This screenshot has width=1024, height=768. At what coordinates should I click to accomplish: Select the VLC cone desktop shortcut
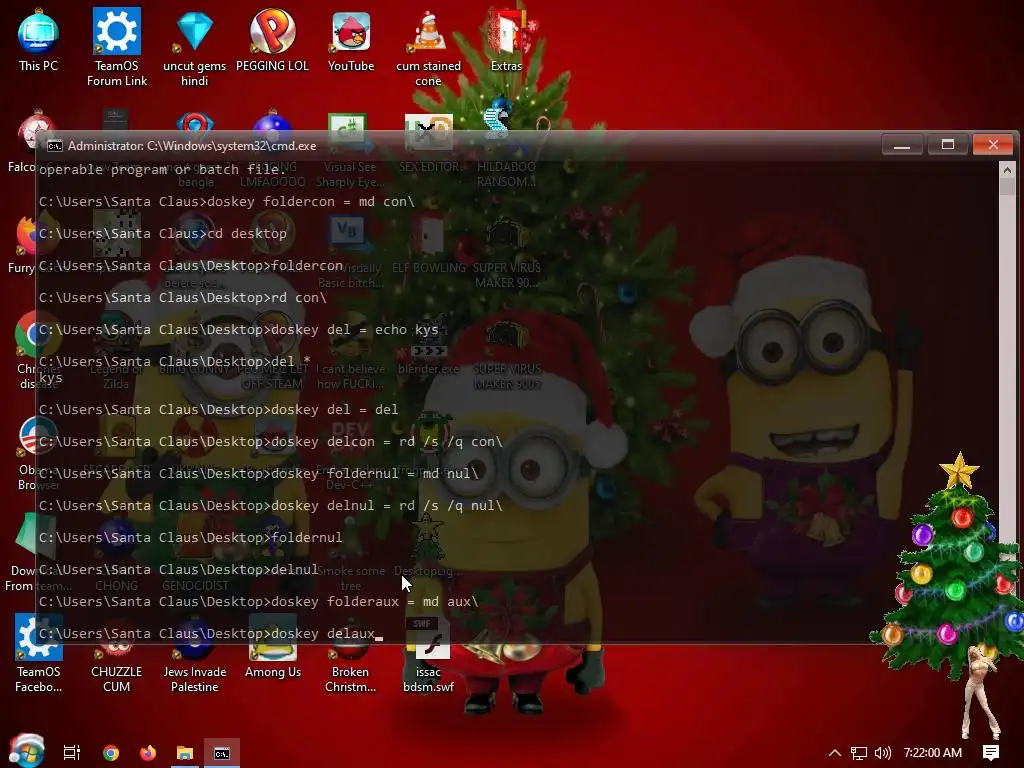pyautogui.click(x=428, y=47)
